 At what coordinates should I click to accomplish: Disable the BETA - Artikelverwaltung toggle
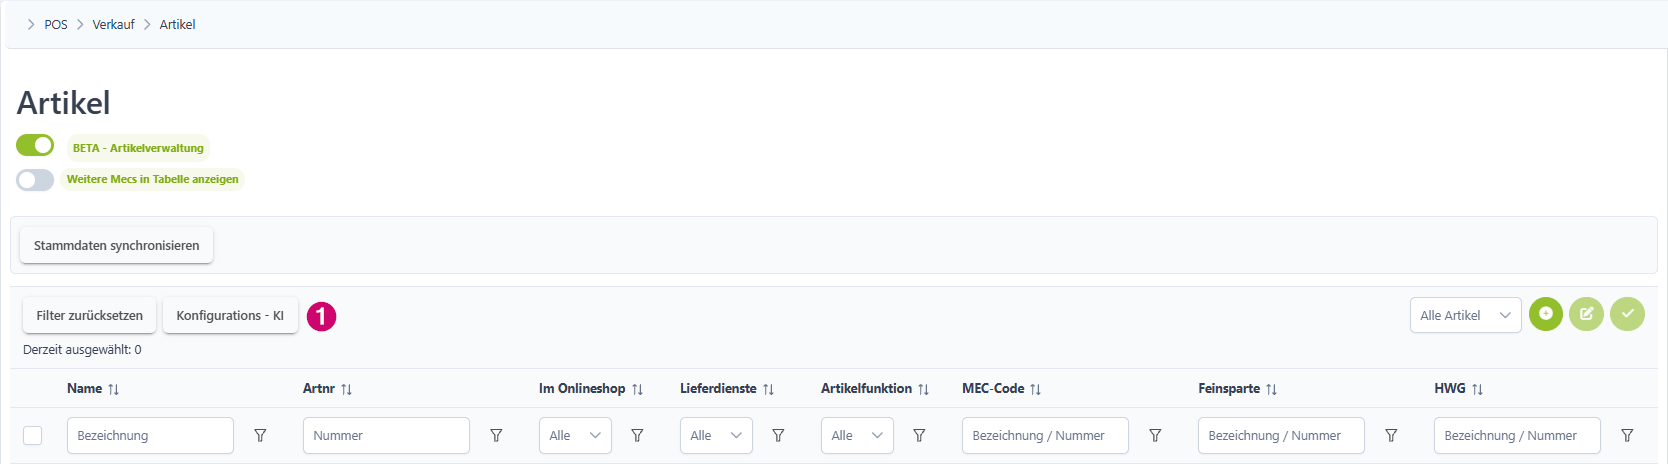(35, 145)
